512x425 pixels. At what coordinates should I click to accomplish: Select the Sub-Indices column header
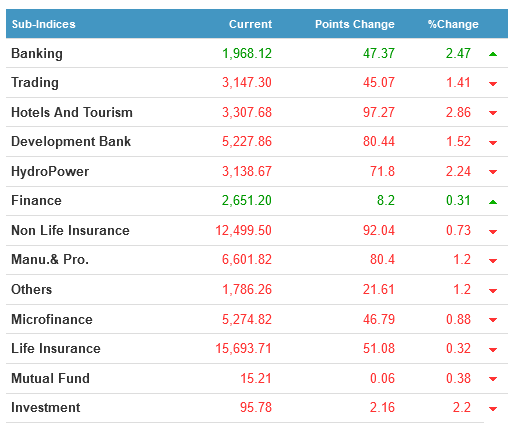pos(44,24)
